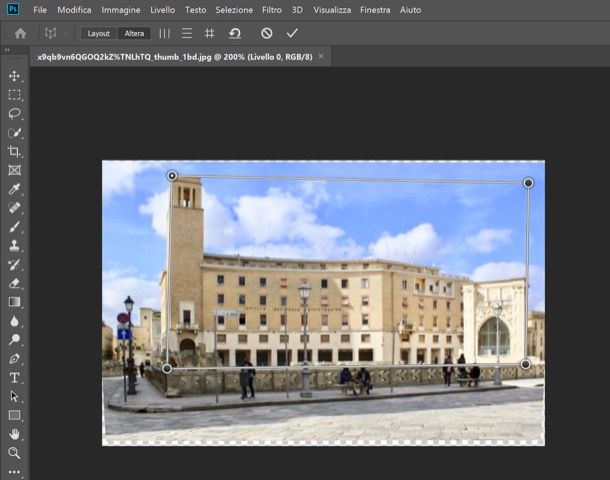610x480 pixels.
Task: Select the Lasso tool
Action: (14, 114)
